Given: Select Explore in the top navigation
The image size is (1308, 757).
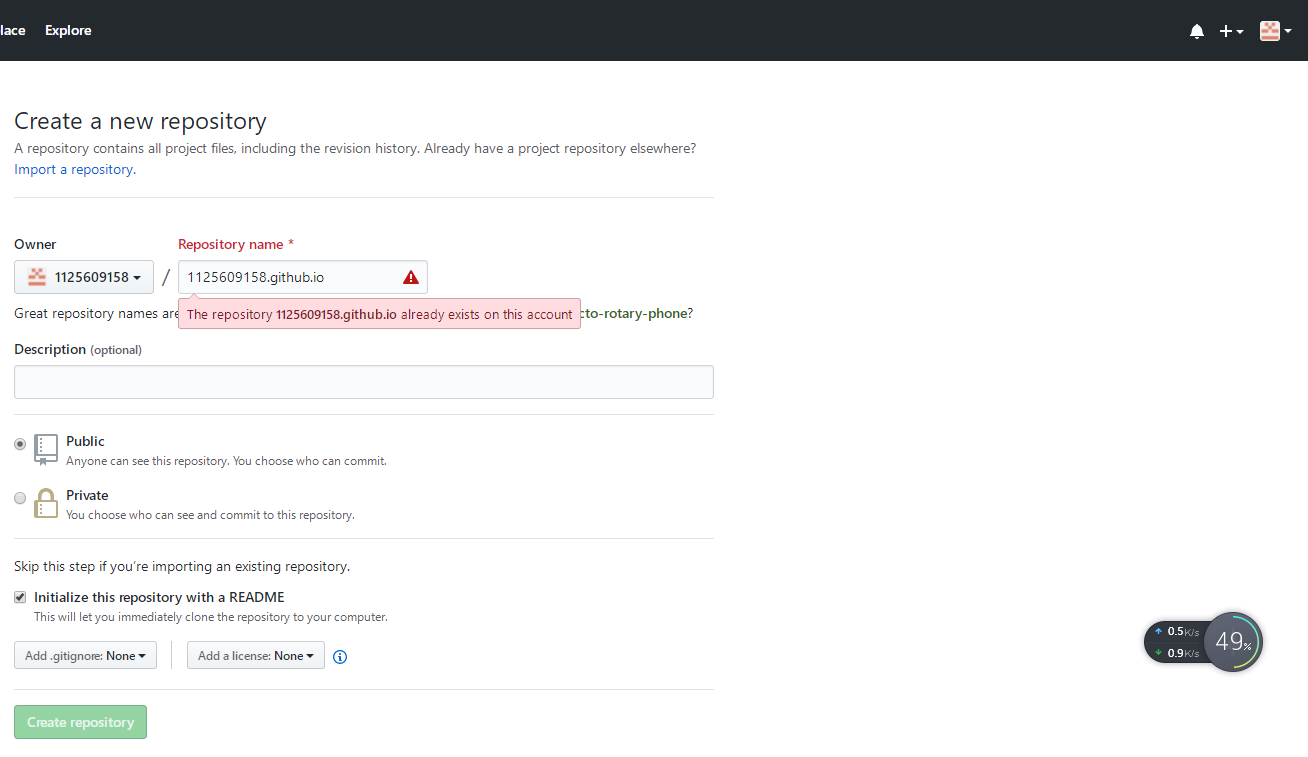Looking at the screenshot, I should tap(68, 30).
